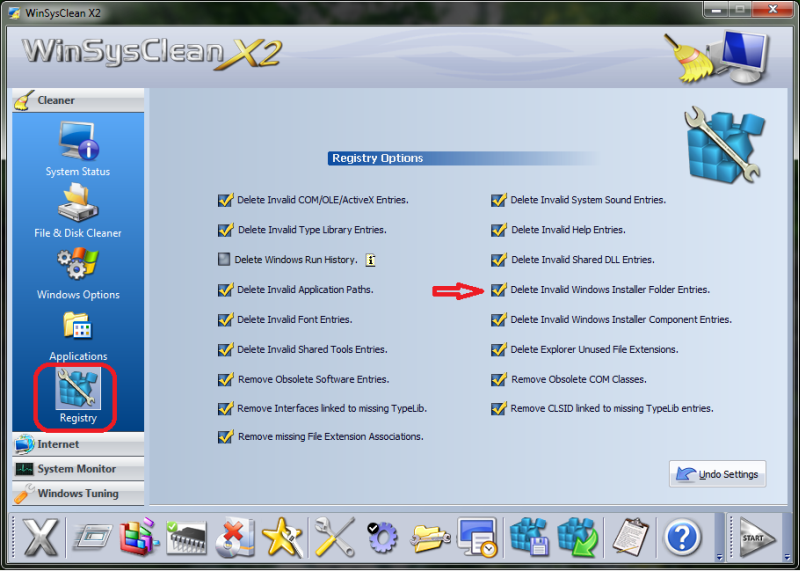Toggle Delete Invalid Windows Installer Component Entries
Viewport: 800px width, 571px height.
click(498, 320)
